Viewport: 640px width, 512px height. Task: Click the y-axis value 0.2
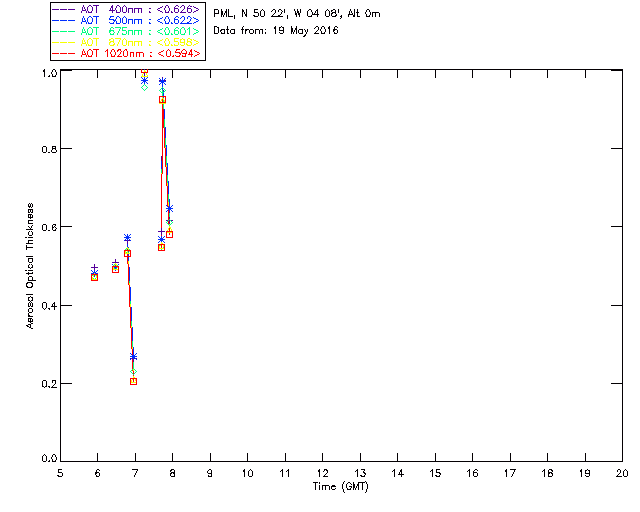[49, 384]
